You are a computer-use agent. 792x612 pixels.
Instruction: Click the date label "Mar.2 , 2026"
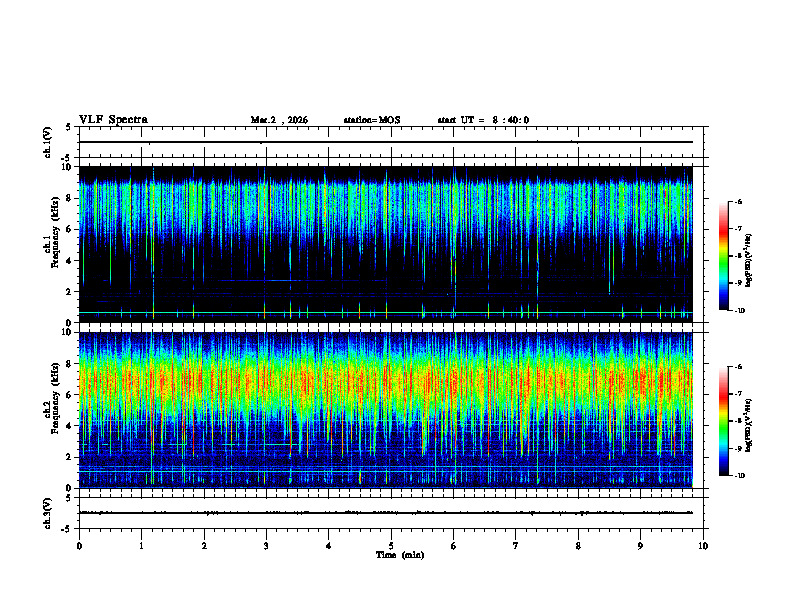point(279,120)
